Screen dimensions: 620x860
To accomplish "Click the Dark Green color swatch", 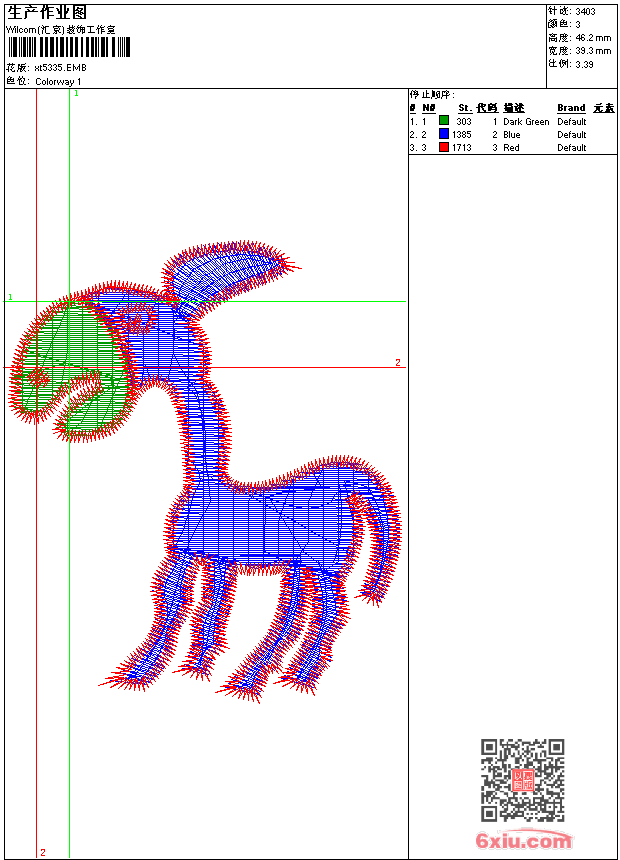I will pos(444,121).
